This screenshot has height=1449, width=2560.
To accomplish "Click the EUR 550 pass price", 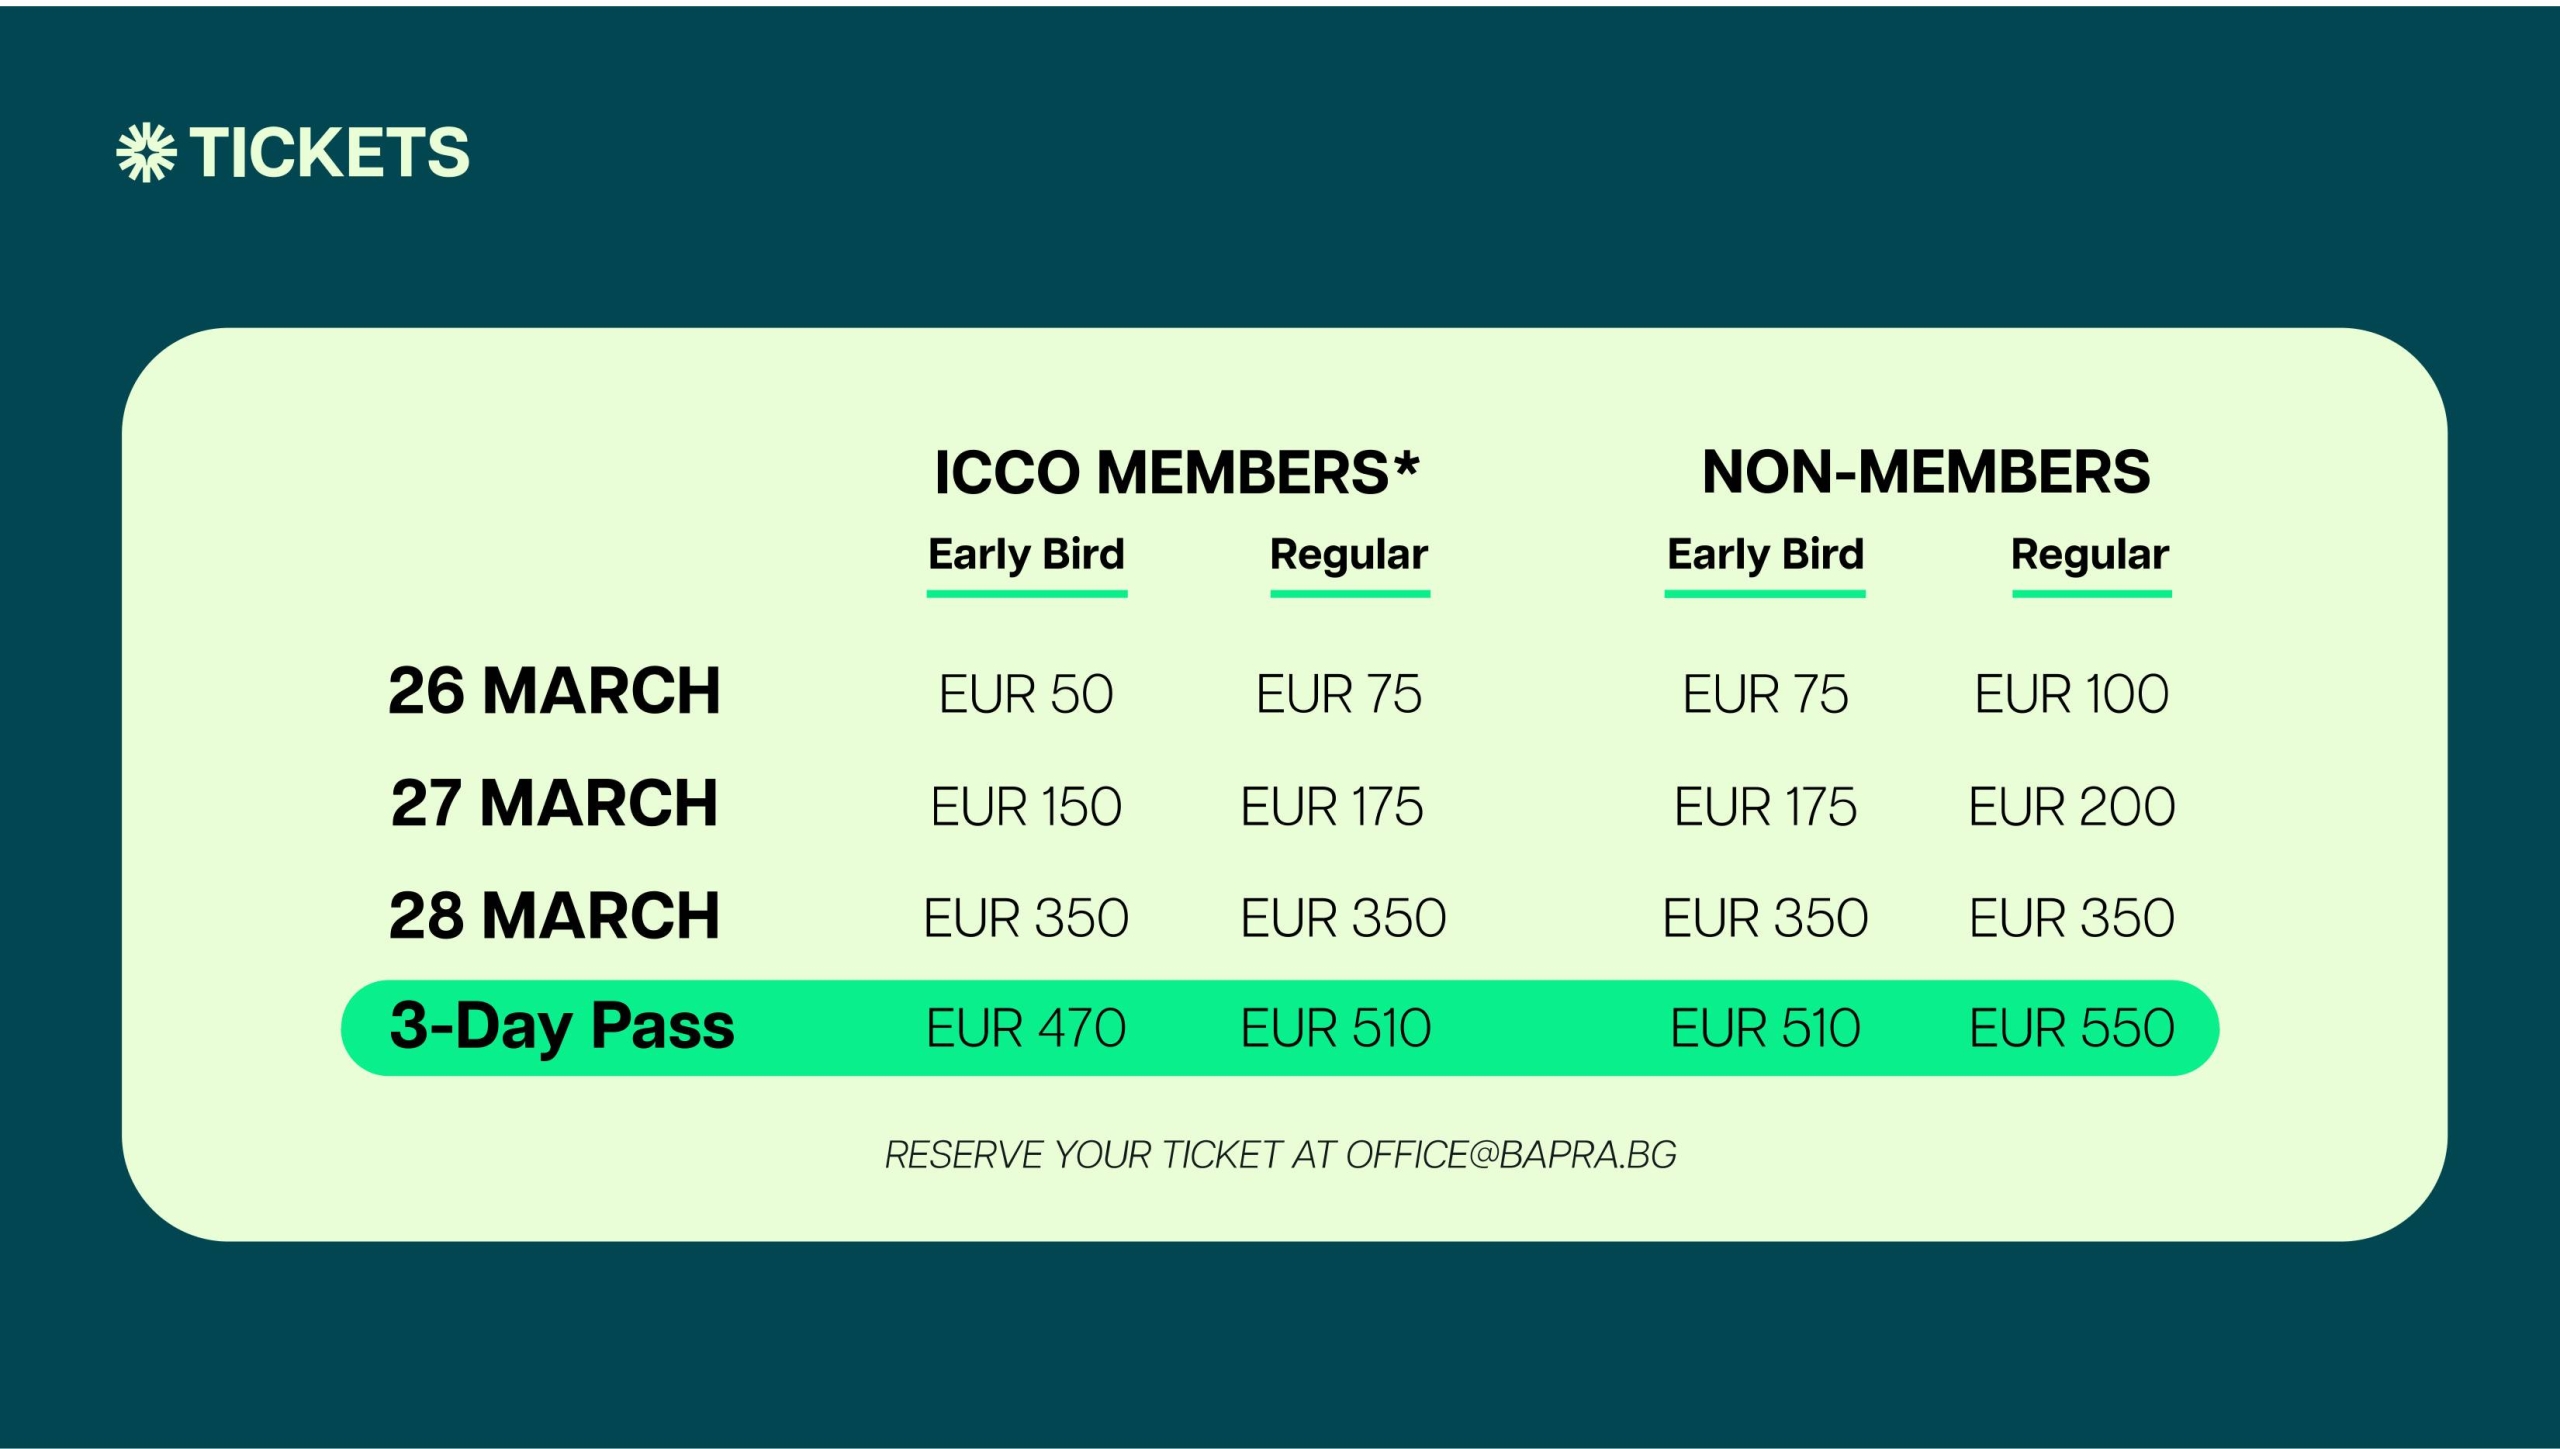I will pyautogui.click(x=2071, y=1028).
